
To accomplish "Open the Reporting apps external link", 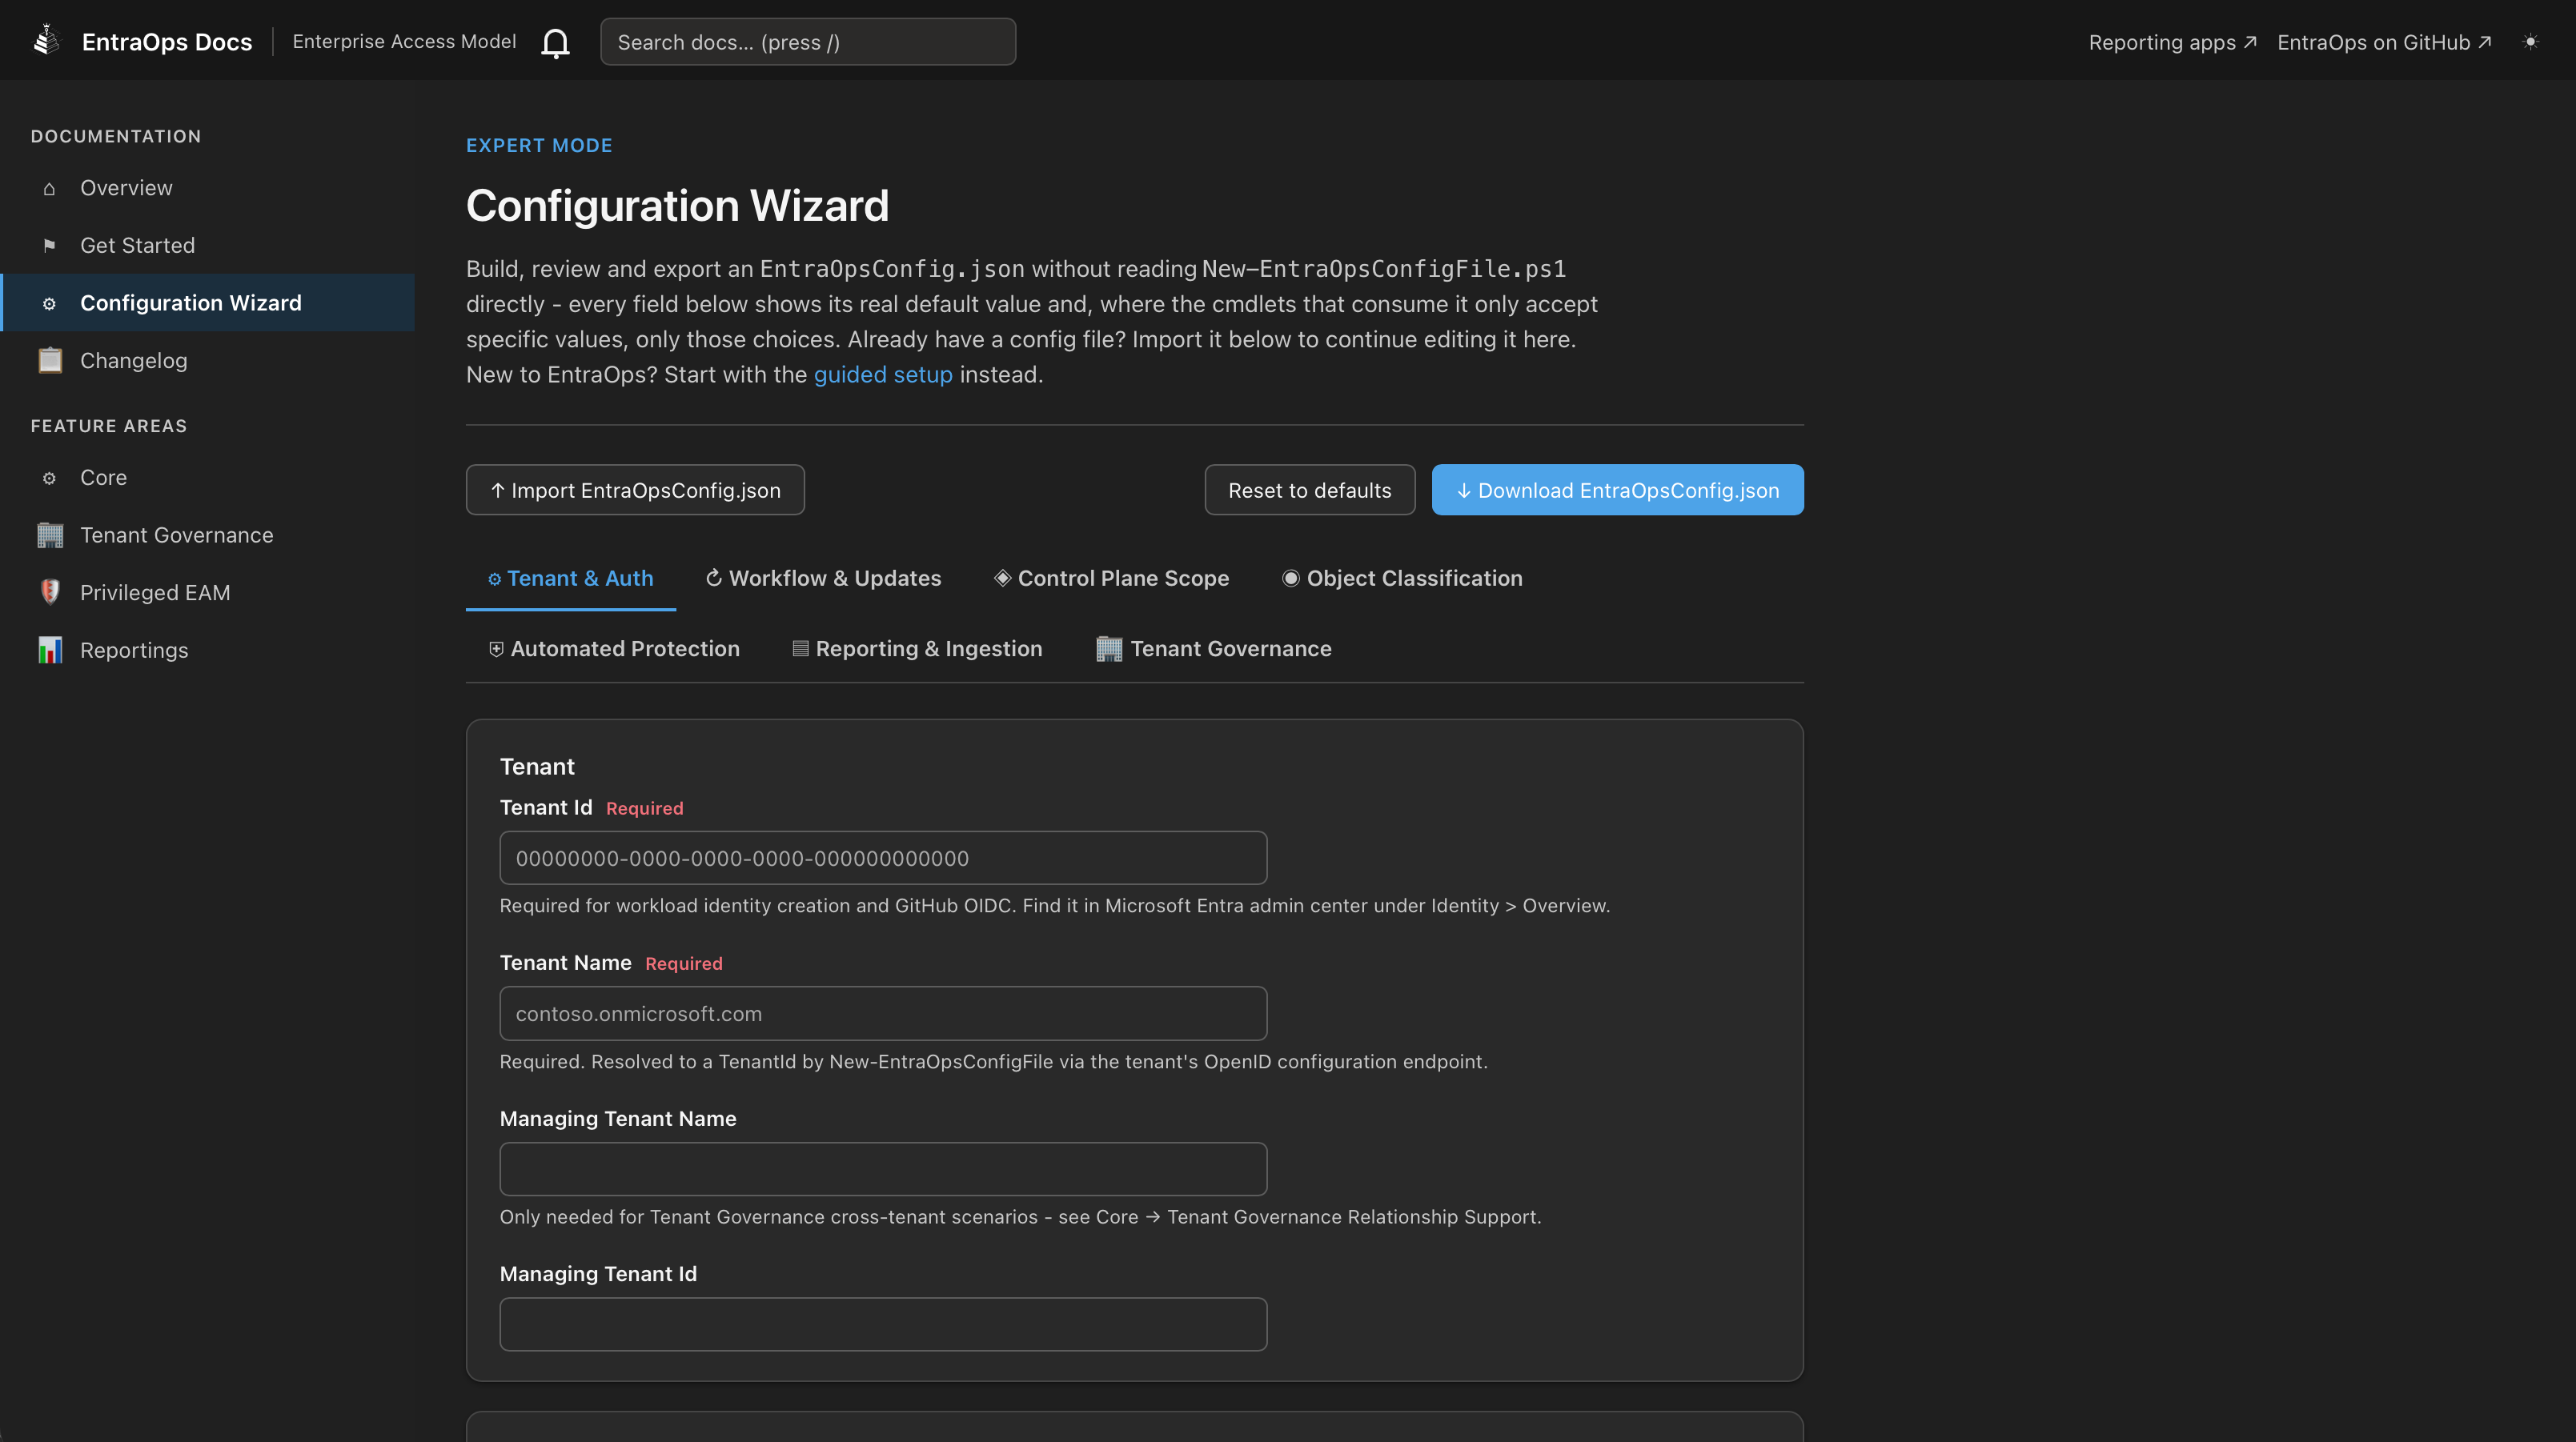I will point(2172,42).
